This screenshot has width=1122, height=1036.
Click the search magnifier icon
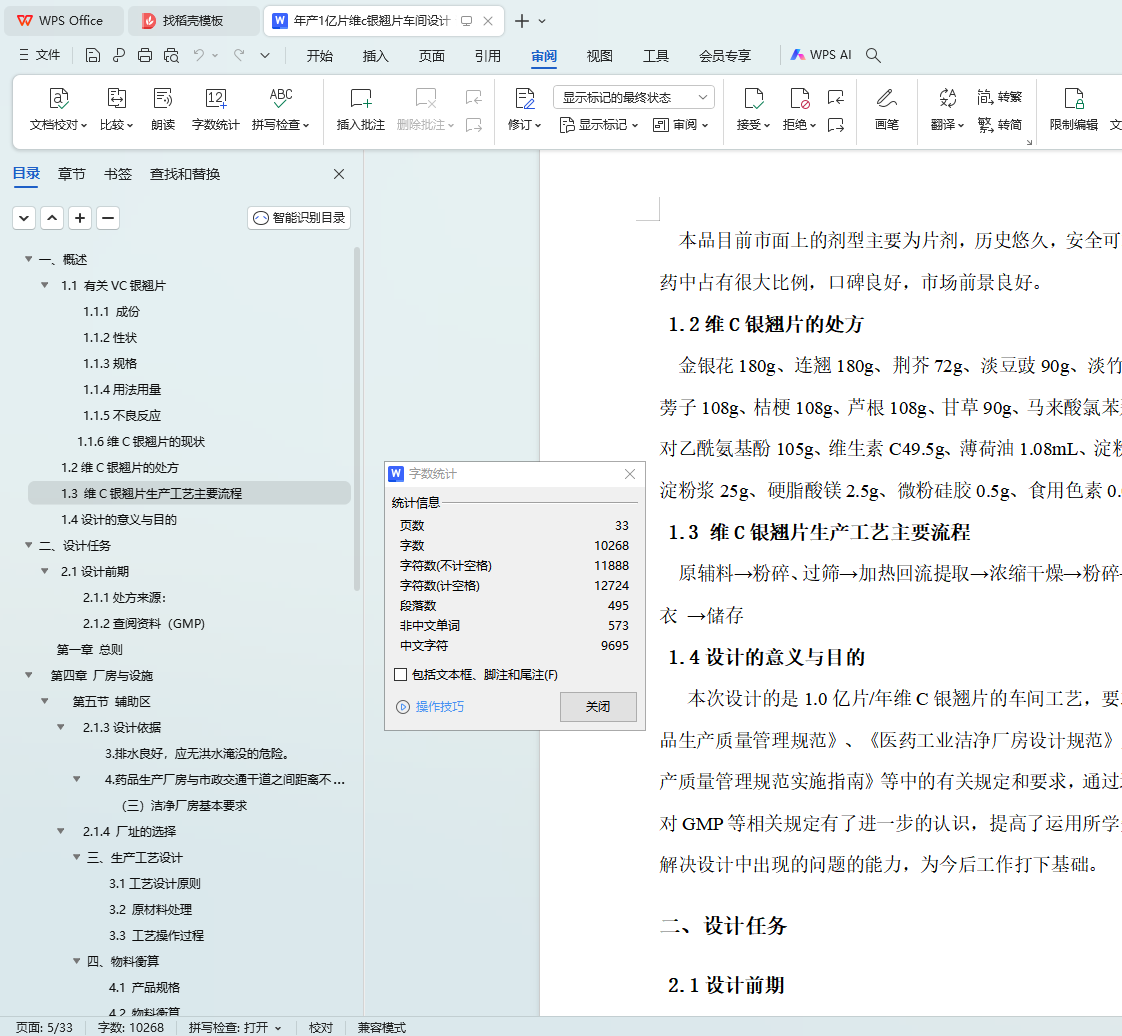coord(873,55)
